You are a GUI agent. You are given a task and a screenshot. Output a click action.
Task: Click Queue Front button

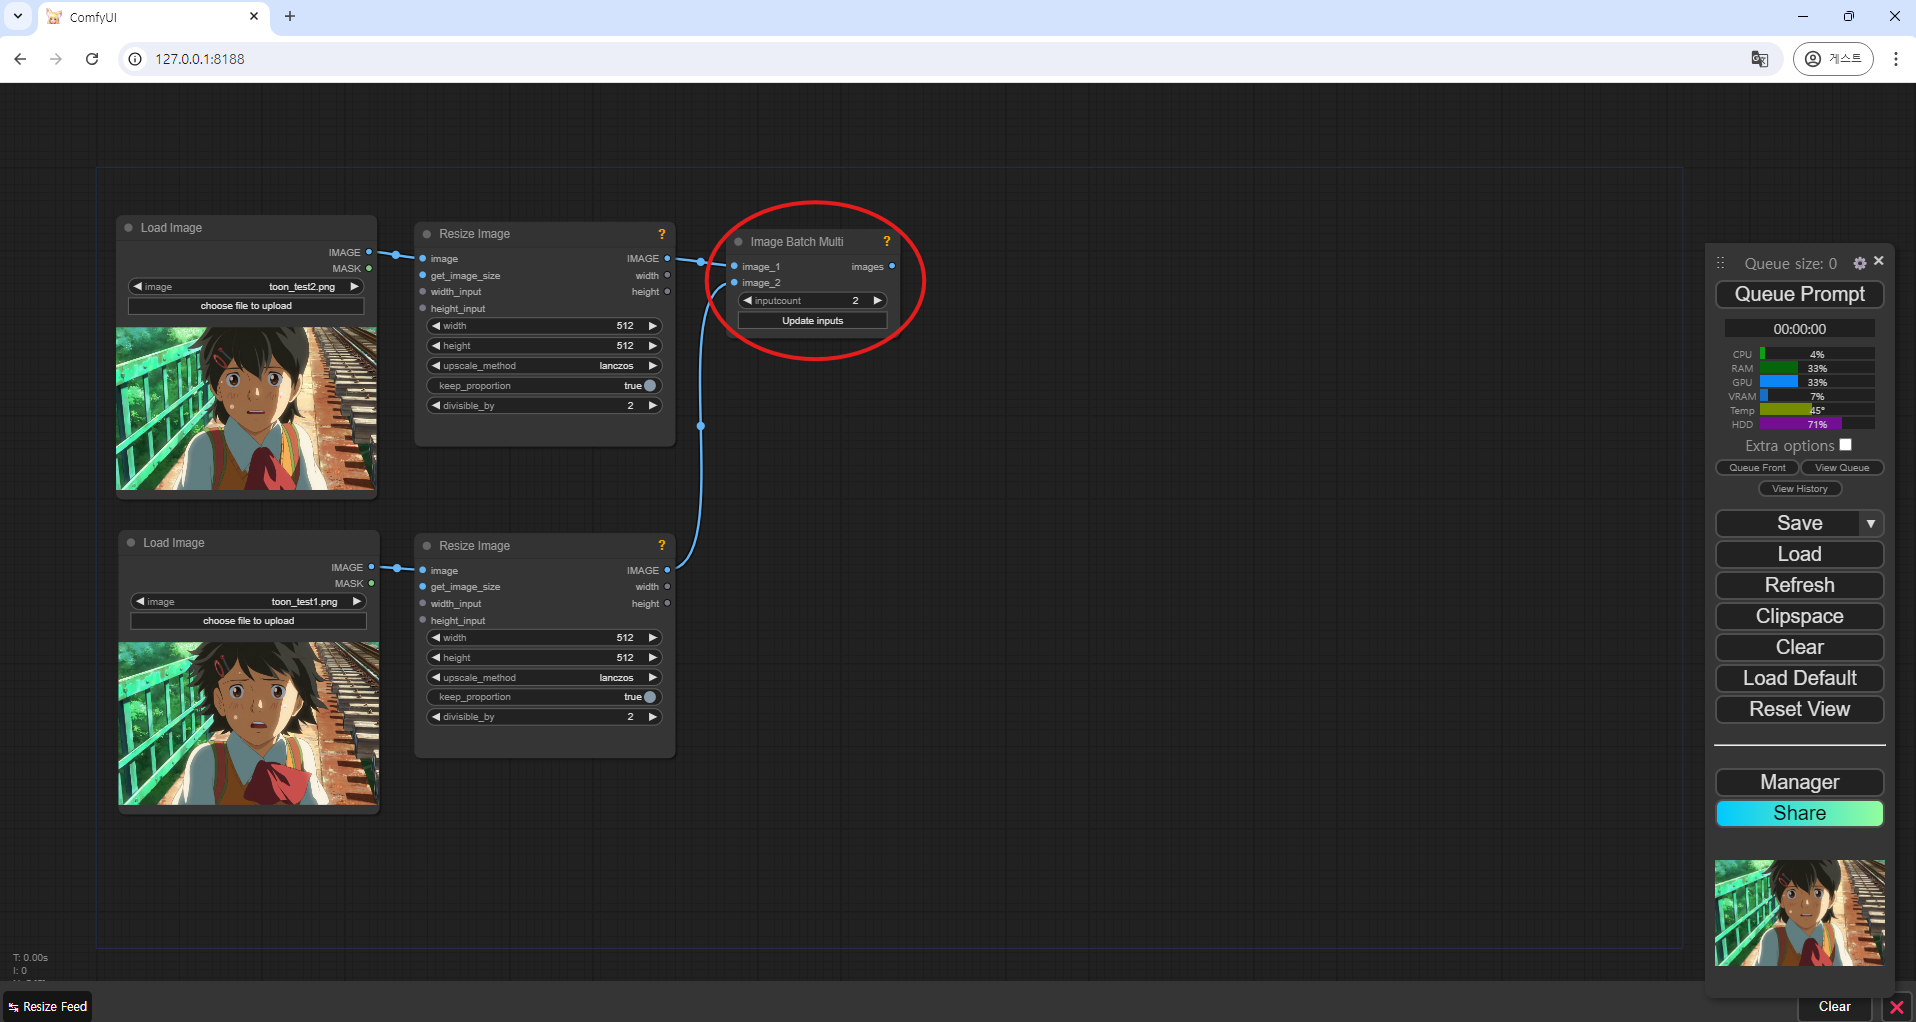point(1757,468)
